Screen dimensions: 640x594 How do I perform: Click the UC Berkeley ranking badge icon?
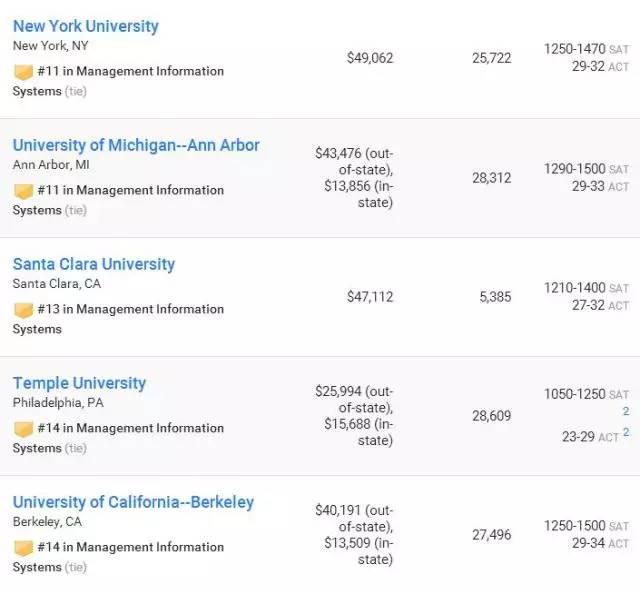(x=23, y=548)
